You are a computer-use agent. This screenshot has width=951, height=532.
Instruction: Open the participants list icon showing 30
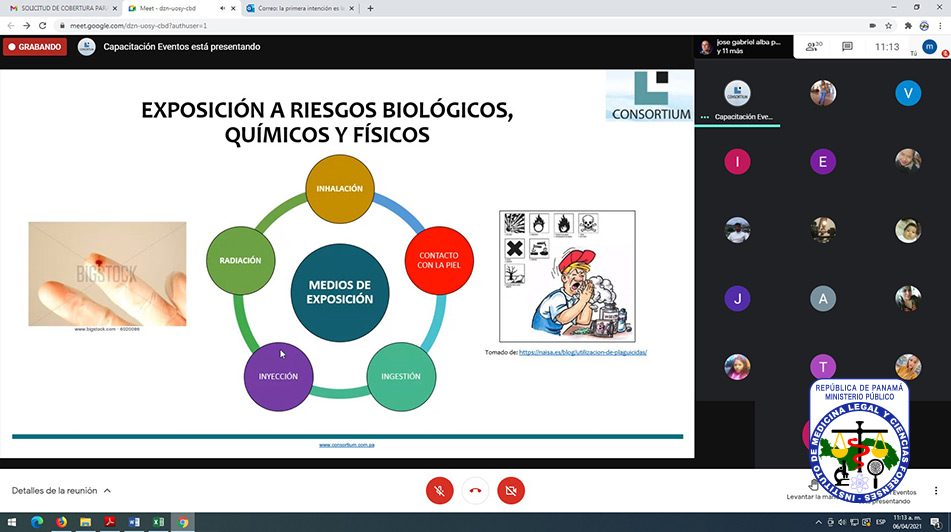point(813,47)
